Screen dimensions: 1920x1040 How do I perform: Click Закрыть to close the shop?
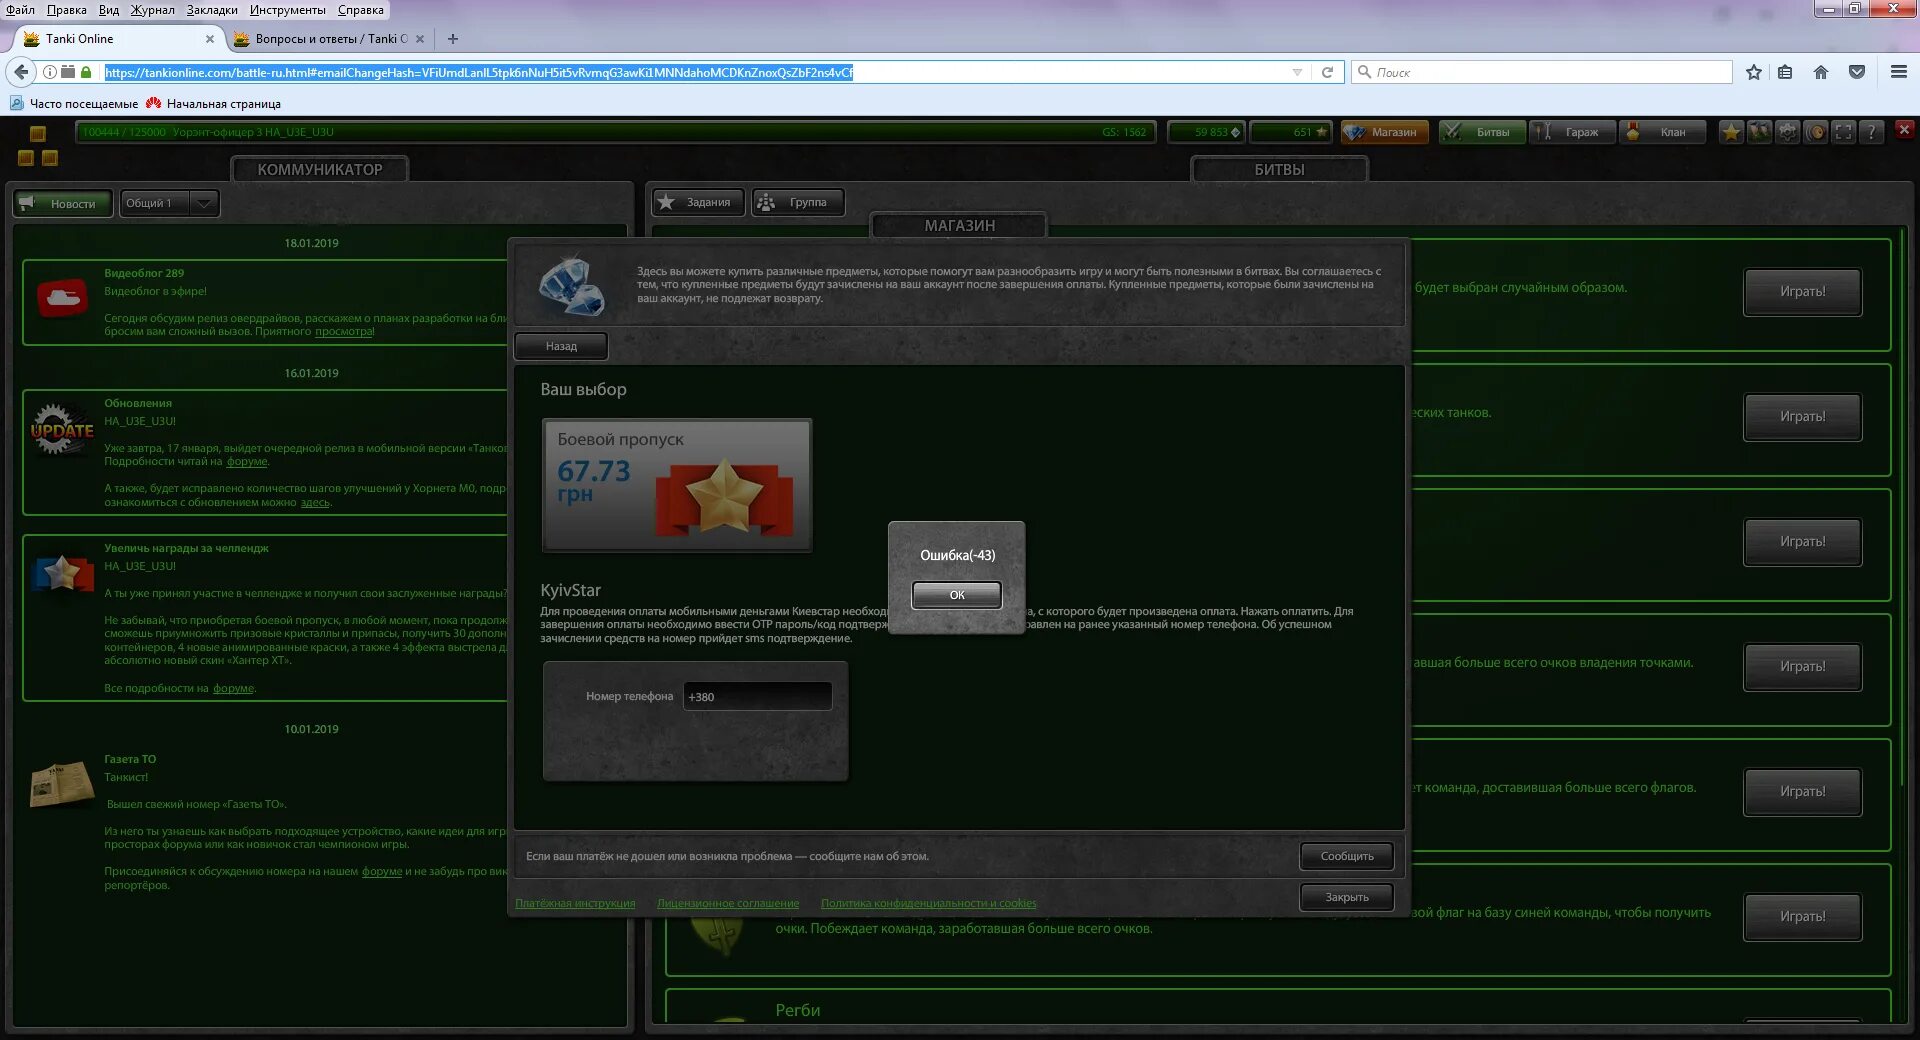[1346, 897]
